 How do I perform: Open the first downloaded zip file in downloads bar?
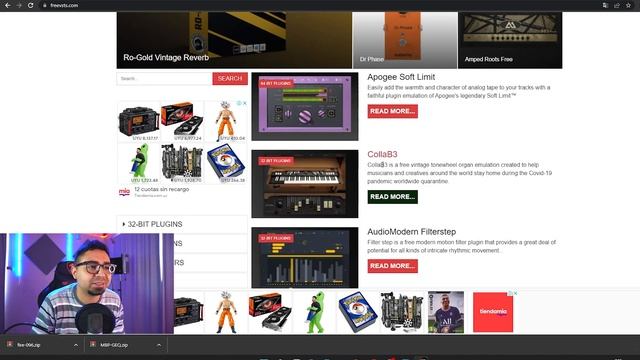pos(29,345)
